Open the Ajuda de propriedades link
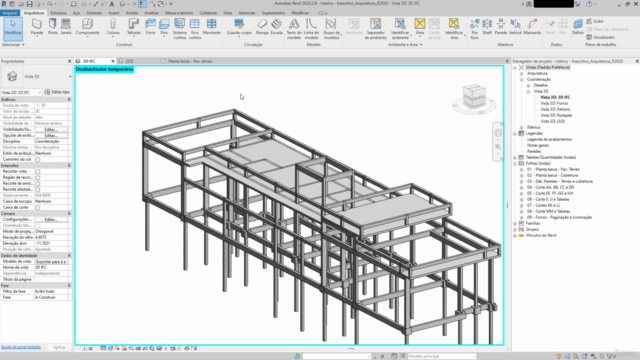The height and width of the screenshot is (360, 640). click(21, 347)
